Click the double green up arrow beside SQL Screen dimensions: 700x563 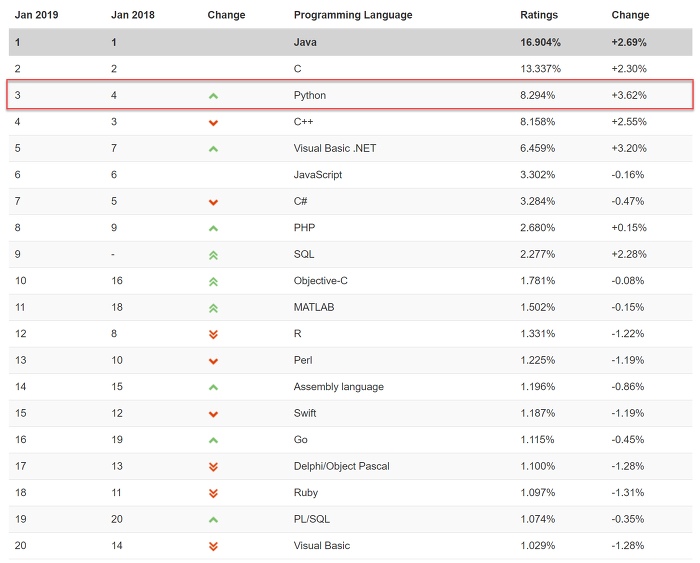click(x=213, y=255)
